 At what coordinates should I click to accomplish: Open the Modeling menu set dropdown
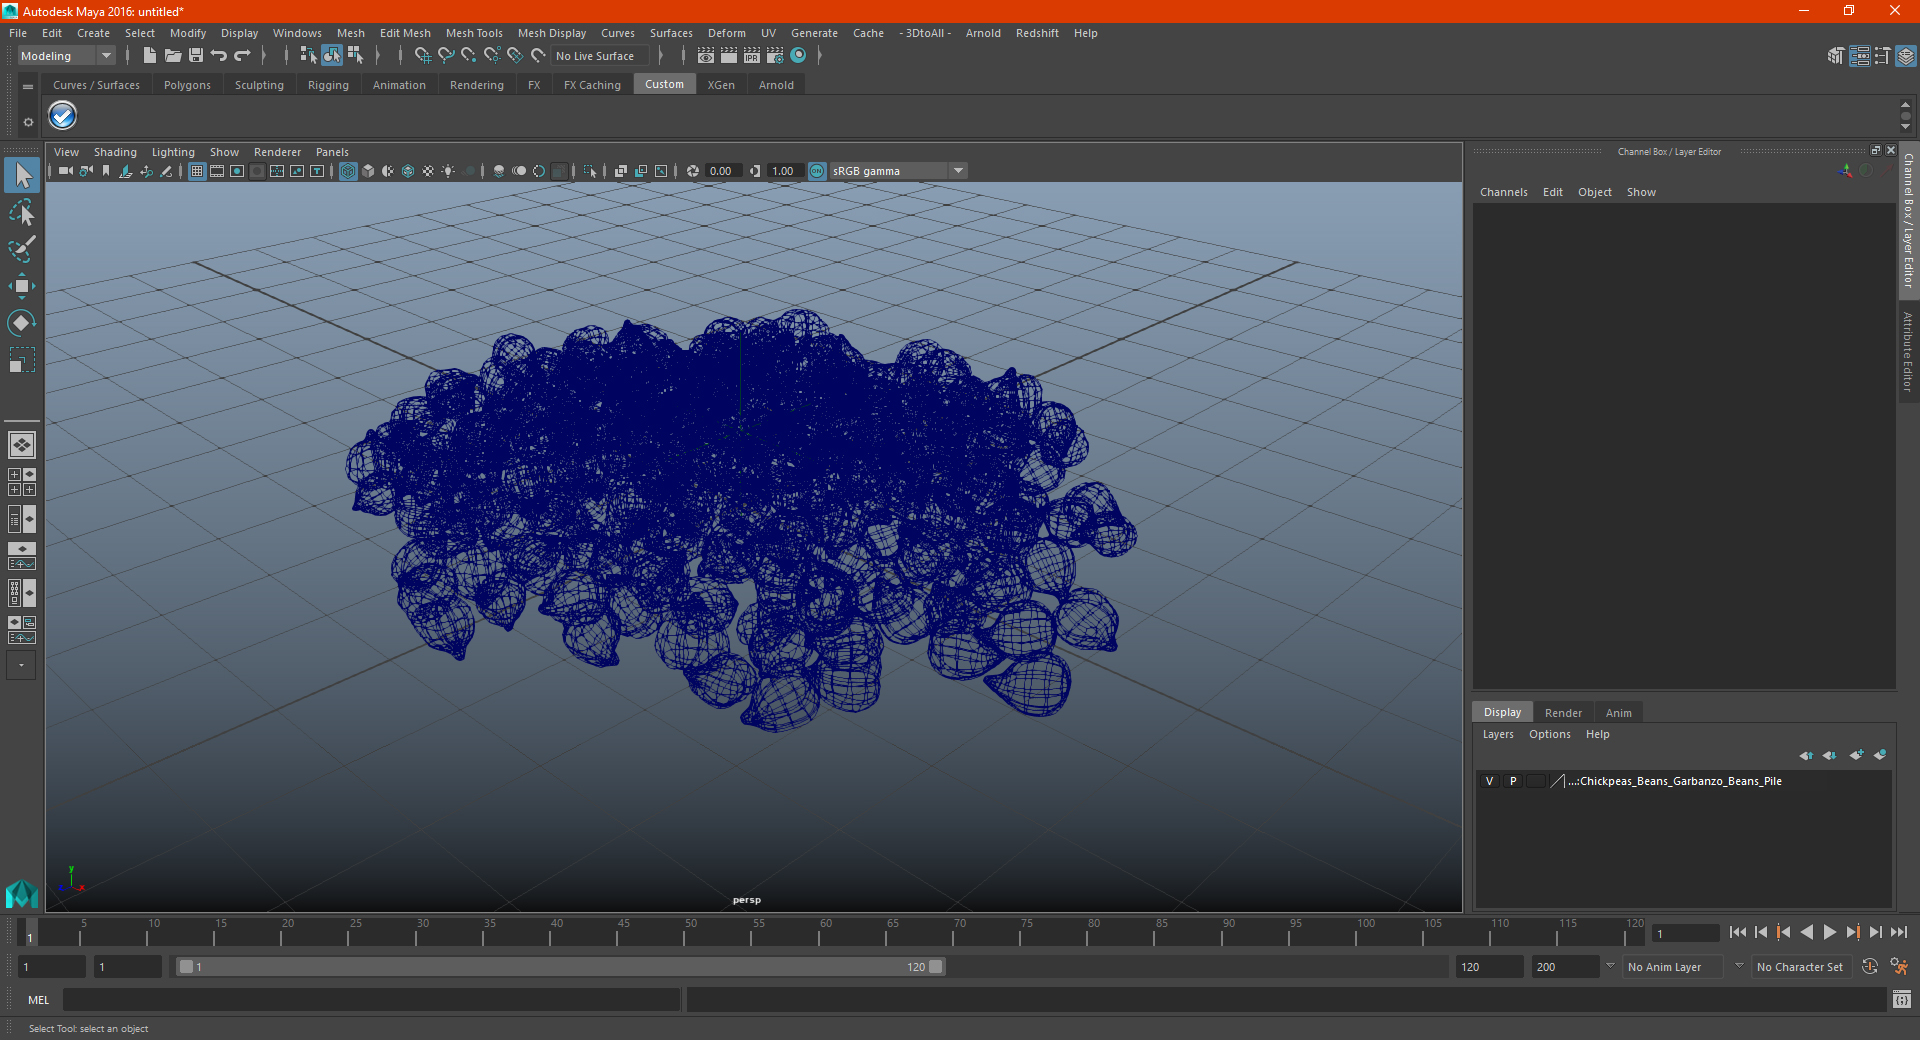click(66, 56)
